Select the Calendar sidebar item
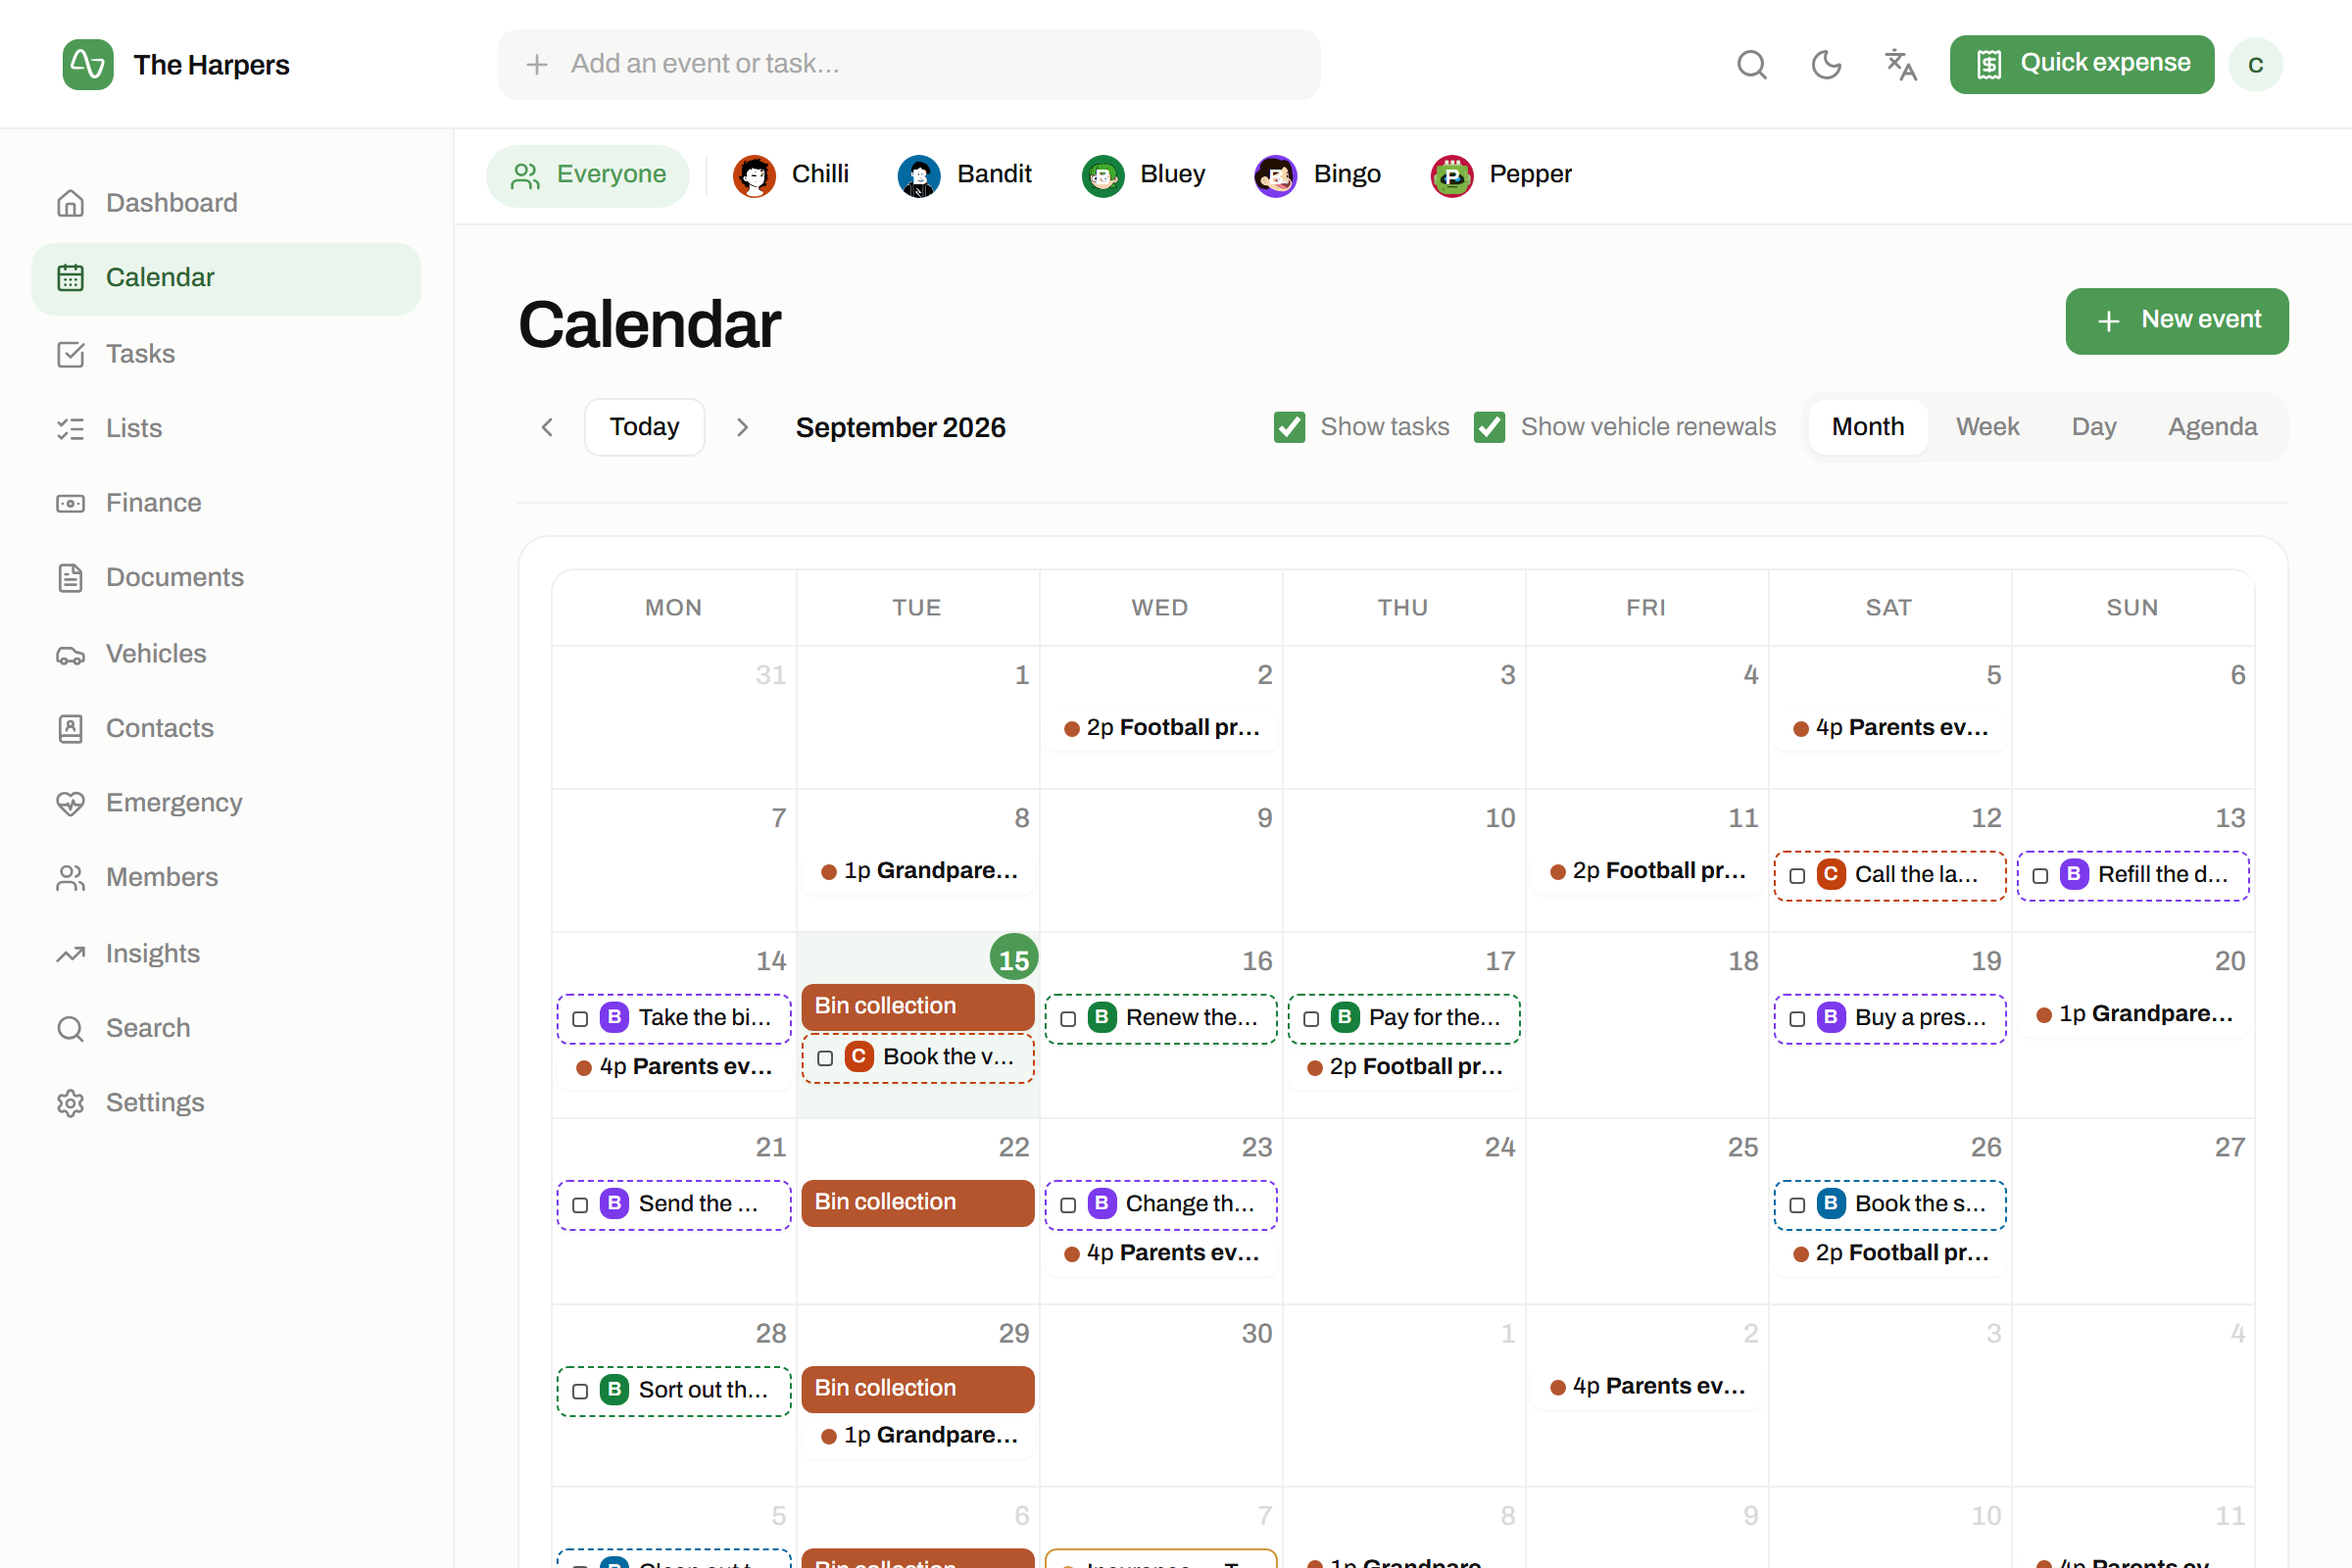The width and height of the screenshot is (2352, 1568). pos(226,278)
